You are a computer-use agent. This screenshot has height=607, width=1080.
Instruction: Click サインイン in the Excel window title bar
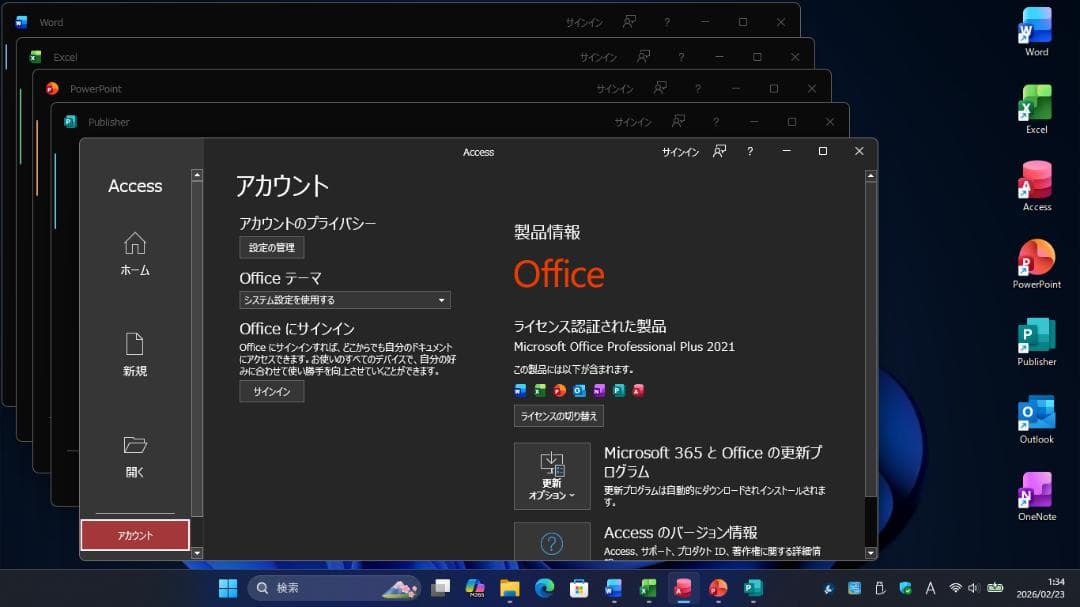tap(598, 57)
